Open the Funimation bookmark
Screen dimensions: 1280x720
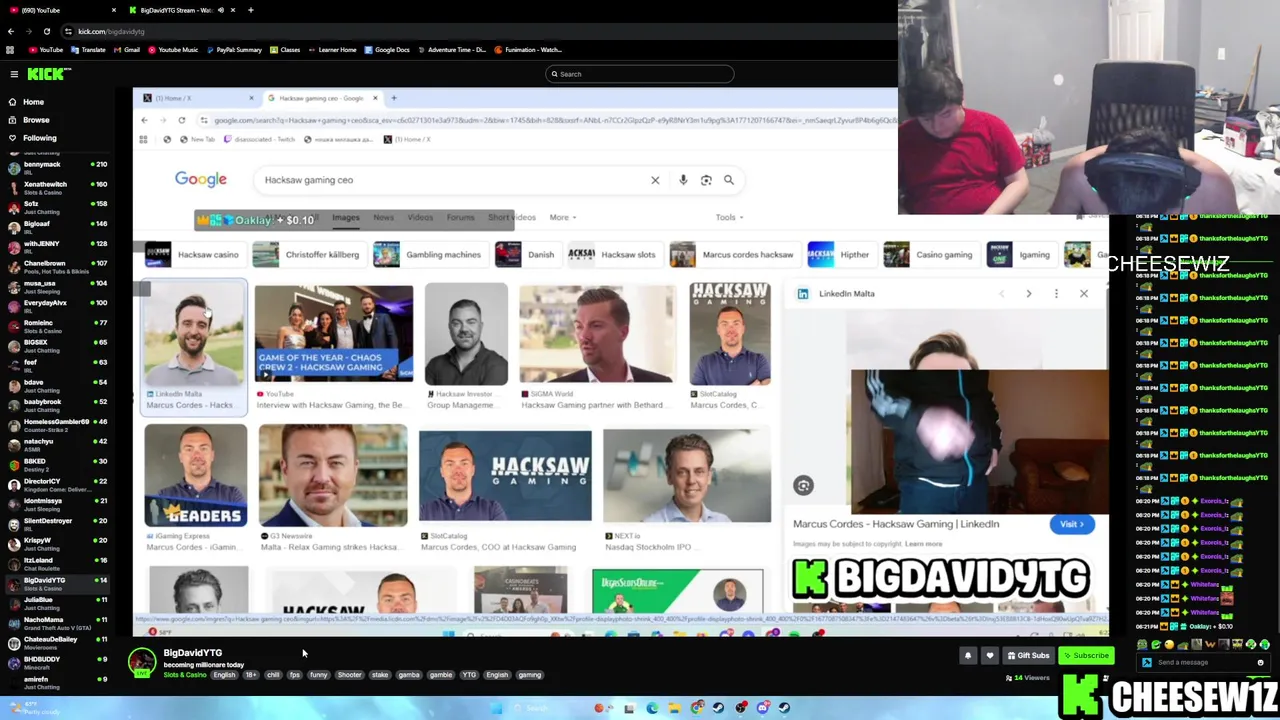tap(528, 50)
